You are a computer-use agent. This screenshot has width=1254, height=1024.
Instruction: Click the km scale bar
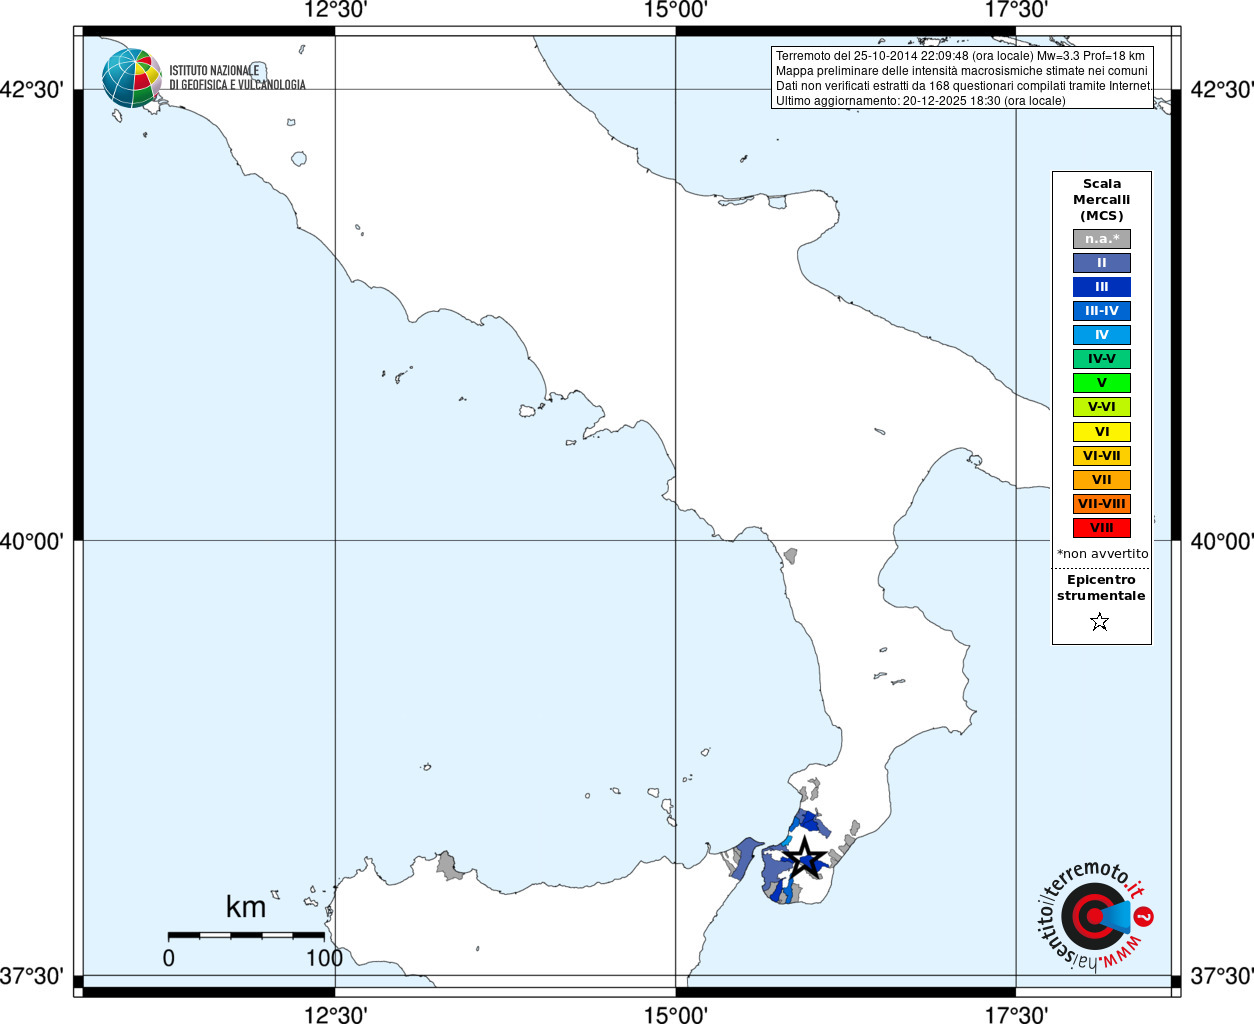tap(246, 935)
